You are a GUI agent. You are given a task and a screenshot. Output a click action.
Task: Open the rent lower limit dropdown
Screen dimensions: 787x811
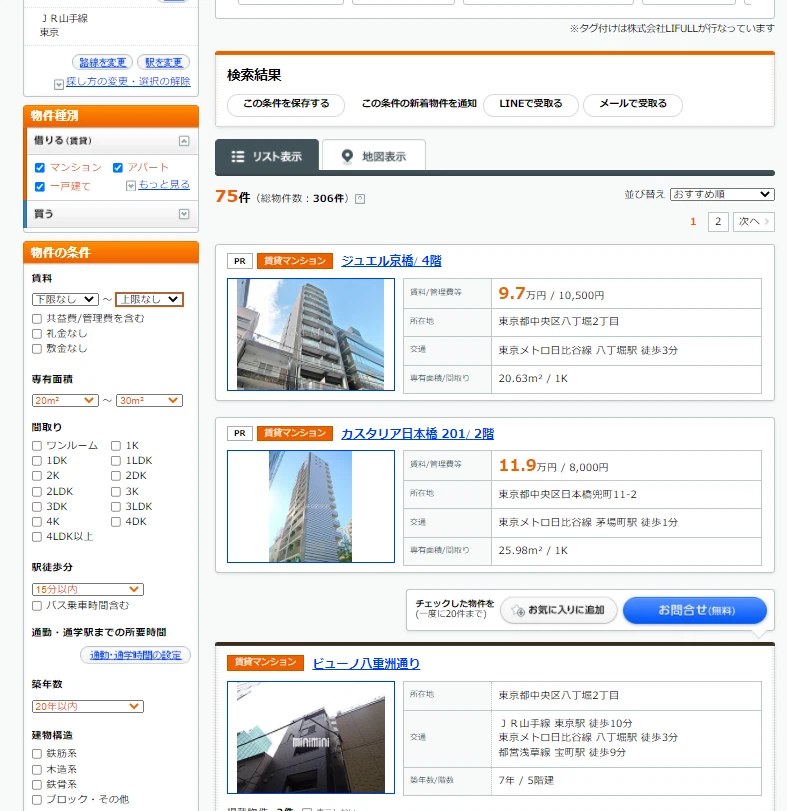65,299
